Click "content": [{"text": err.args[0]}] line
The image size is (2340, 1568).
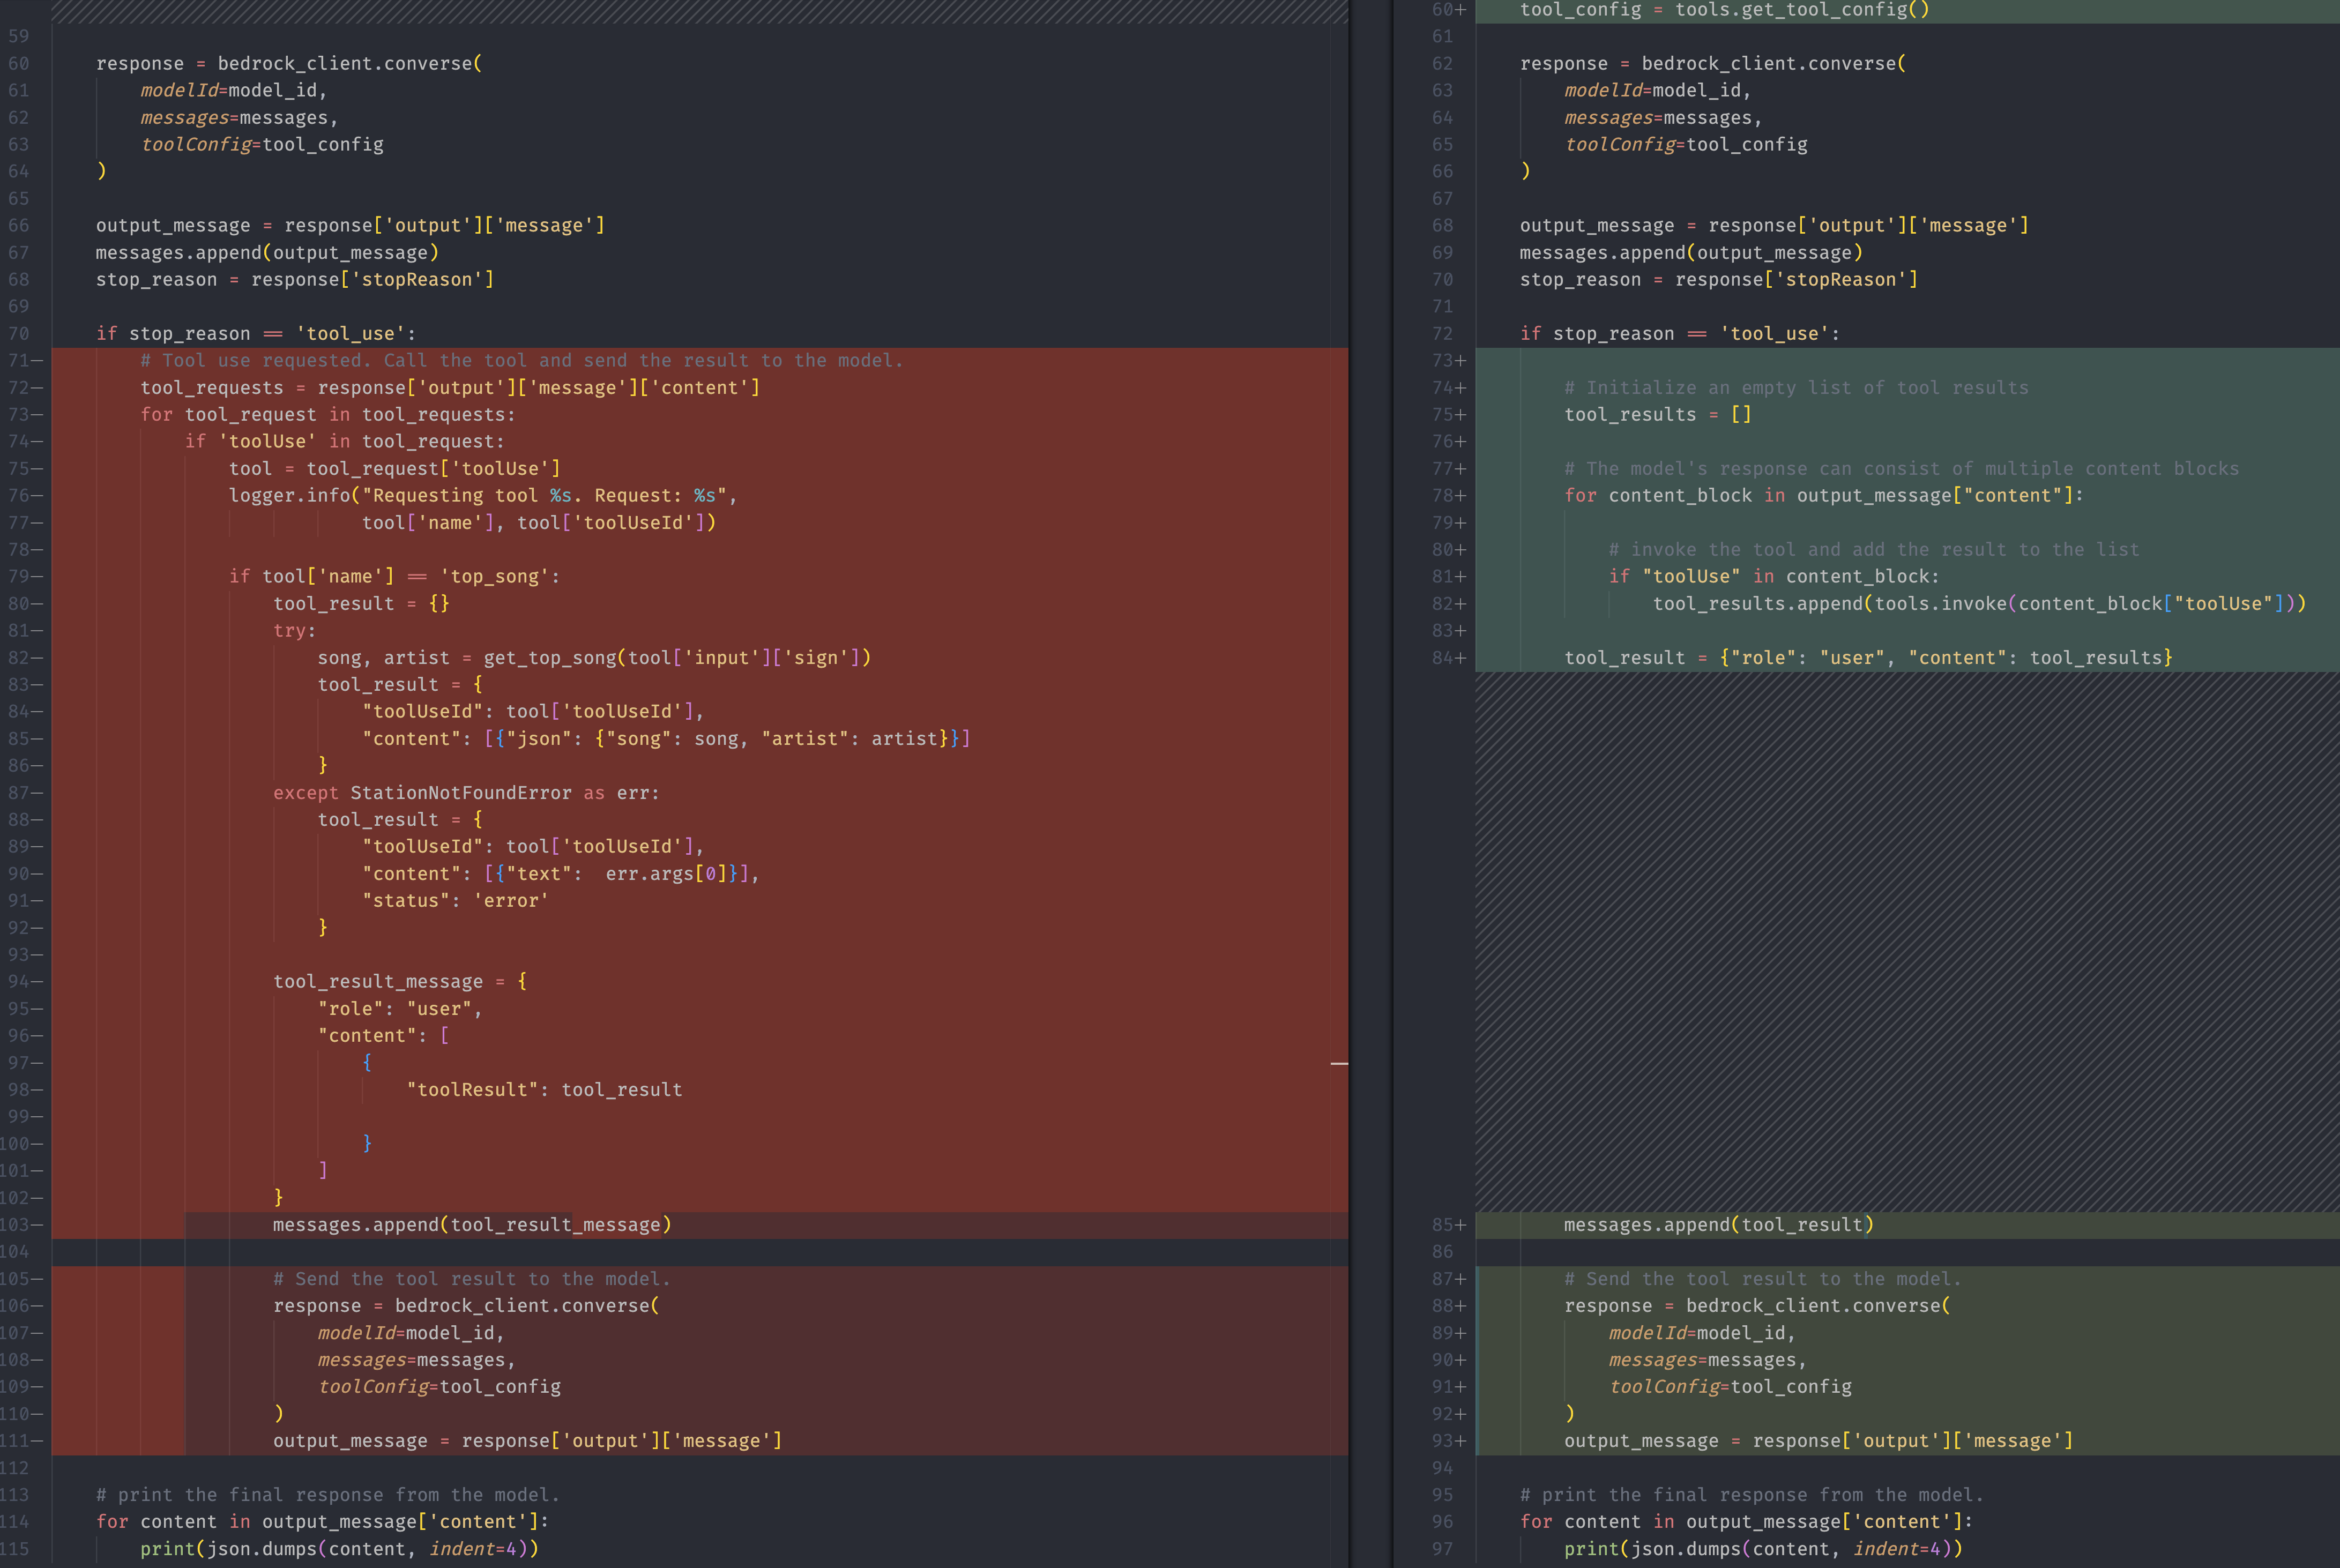[560, 874]
